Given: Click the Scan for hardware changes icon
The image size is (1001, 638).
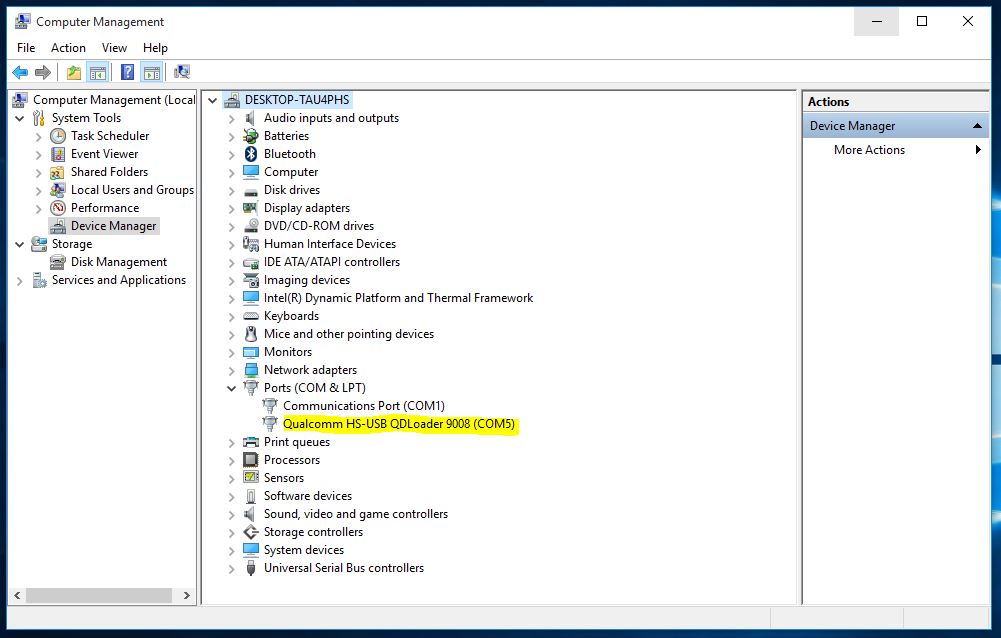Looking at the screenshot, I should [182, 72].
